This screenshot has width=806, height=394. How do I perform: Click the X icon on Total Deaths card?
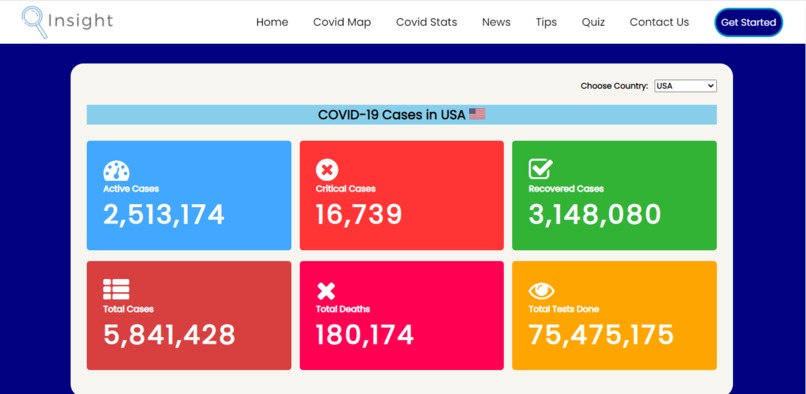[x=326, y=291]
